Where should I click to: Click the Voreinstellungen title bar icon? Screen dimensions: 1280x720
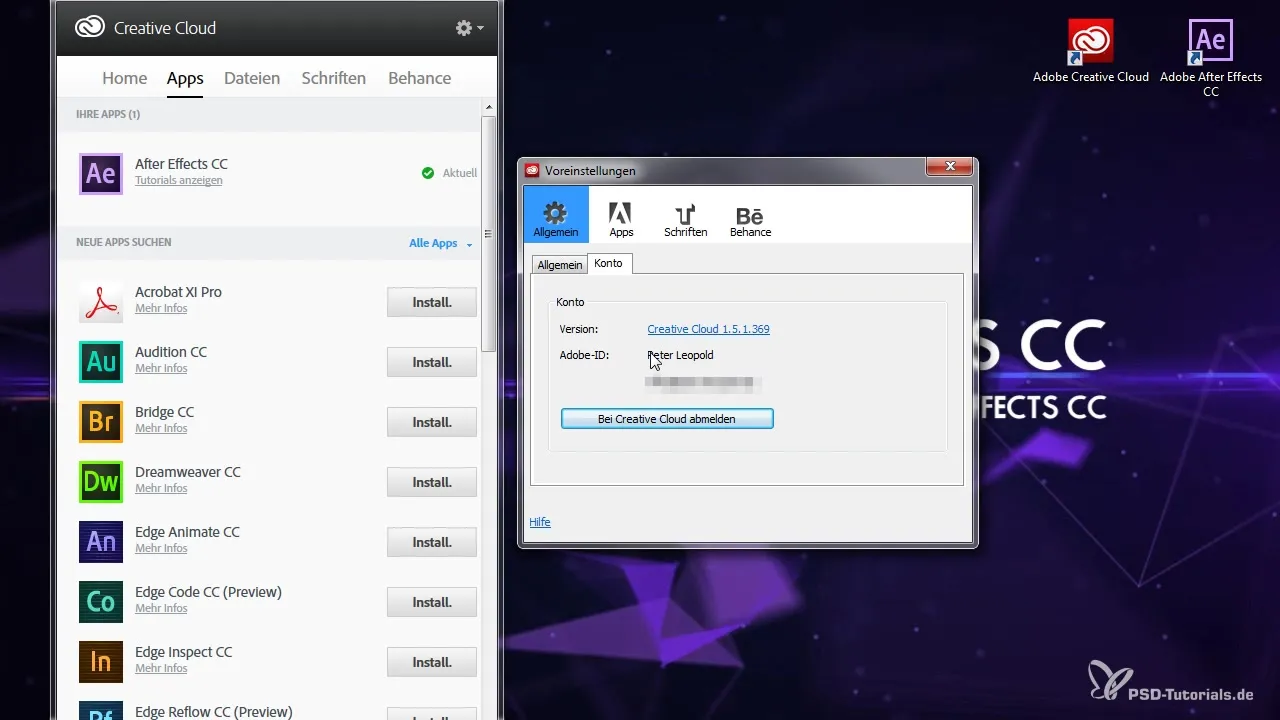[x=532, y=170]
